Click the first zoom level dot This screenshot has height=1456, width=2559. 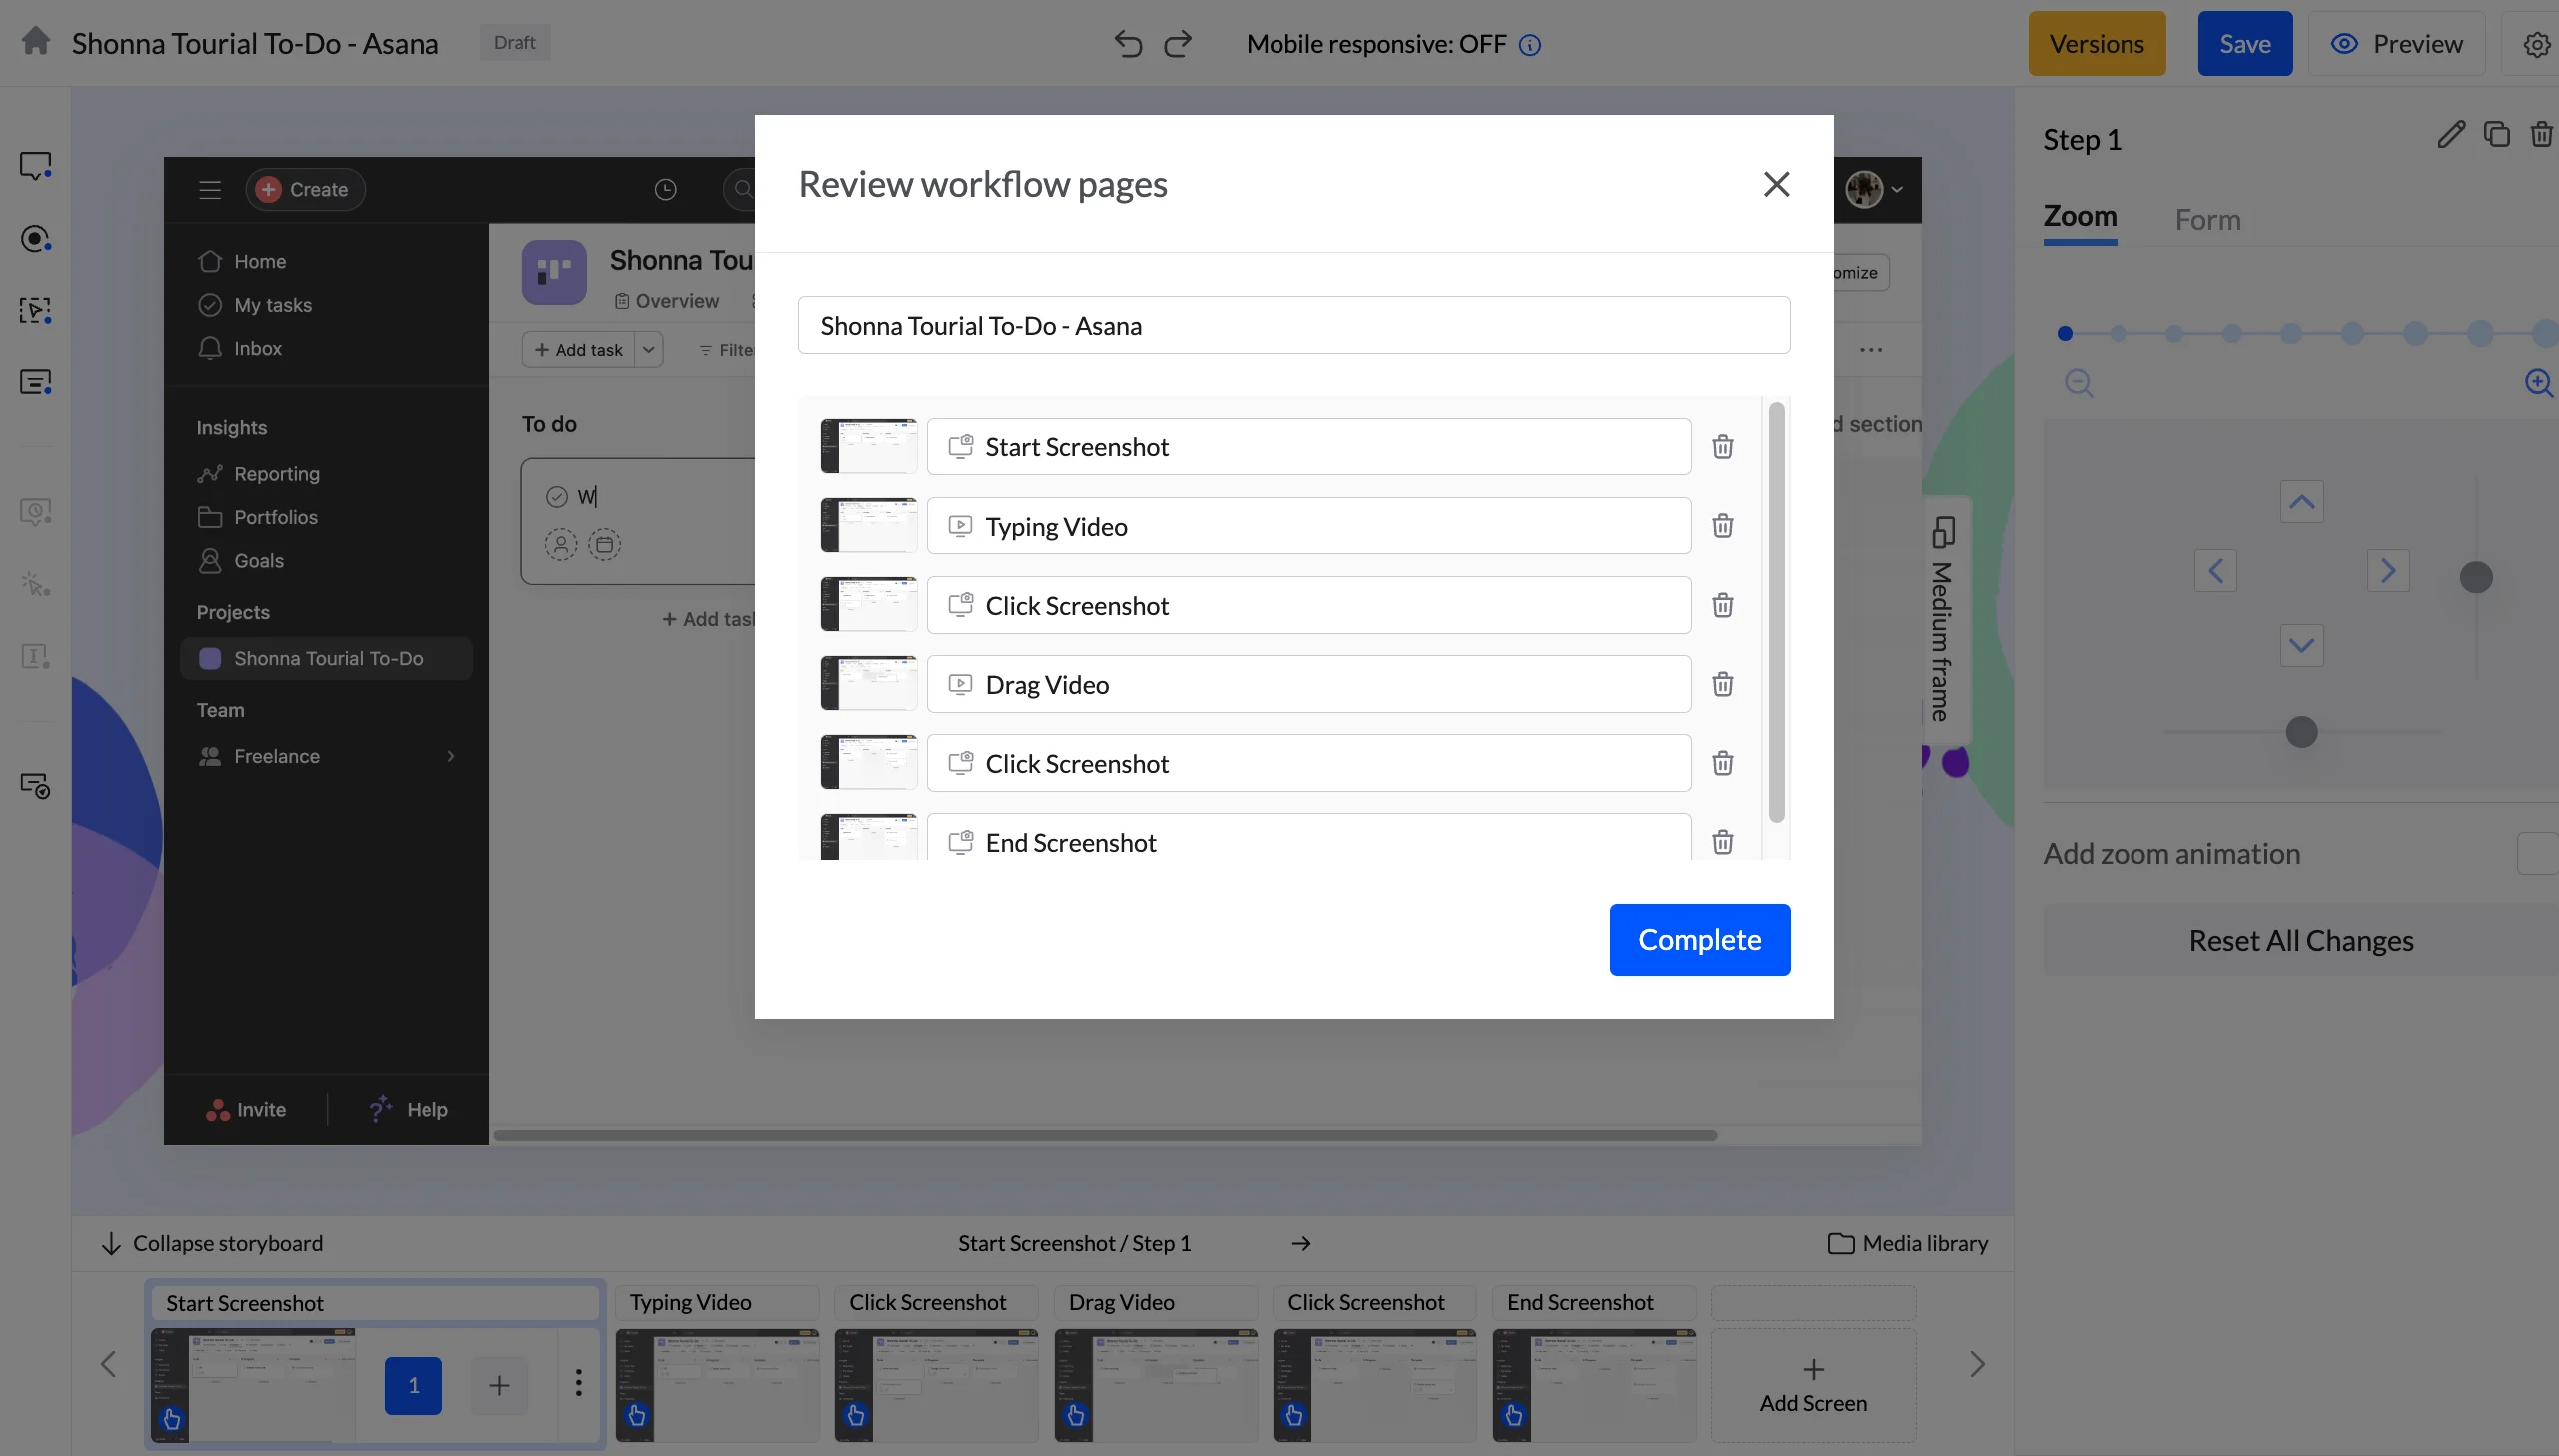(x=2064, y=333)
